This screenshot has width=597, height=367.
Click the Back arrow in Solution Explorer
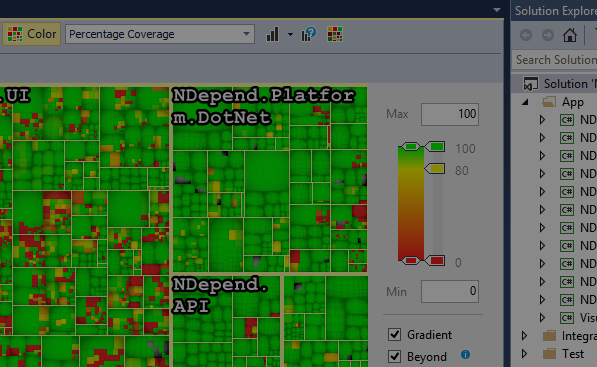click(526, 35)
